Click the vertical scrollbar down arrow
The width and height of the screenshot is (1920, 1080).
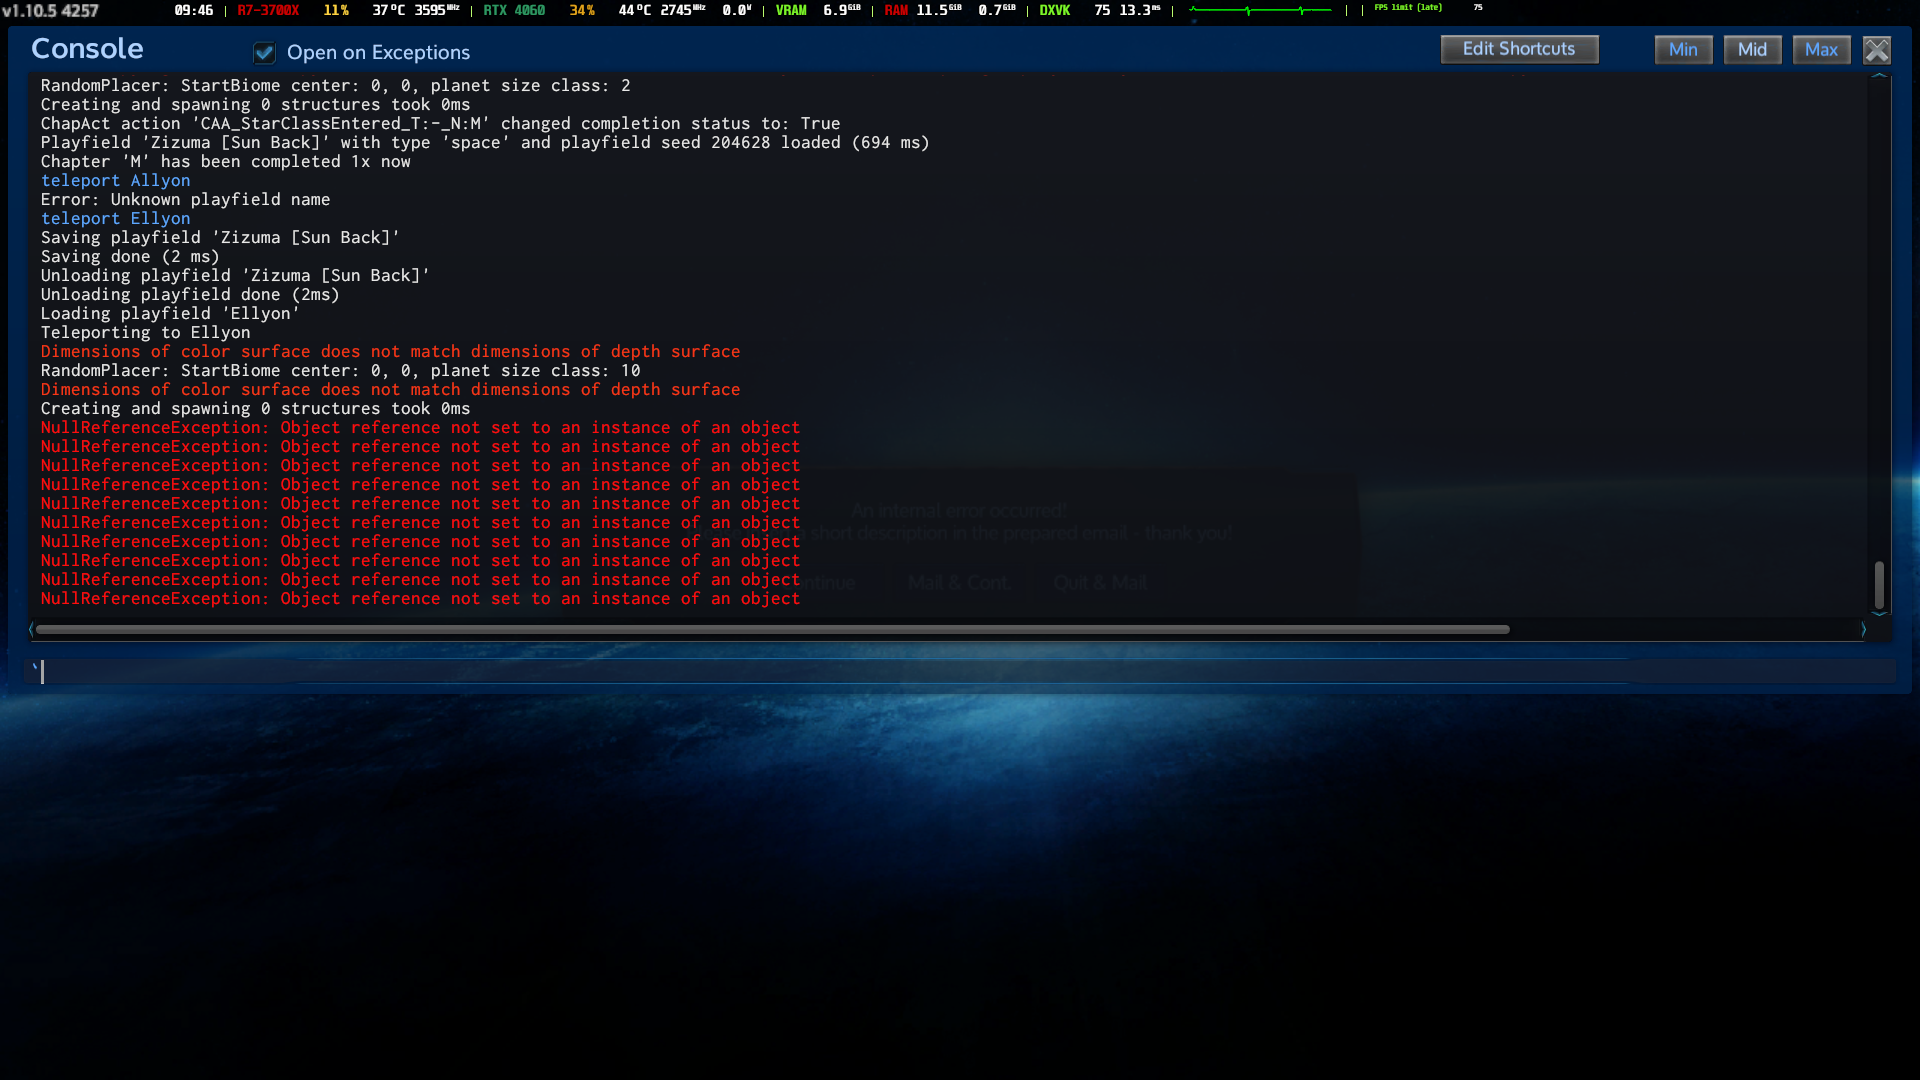tap(1879, 614)
